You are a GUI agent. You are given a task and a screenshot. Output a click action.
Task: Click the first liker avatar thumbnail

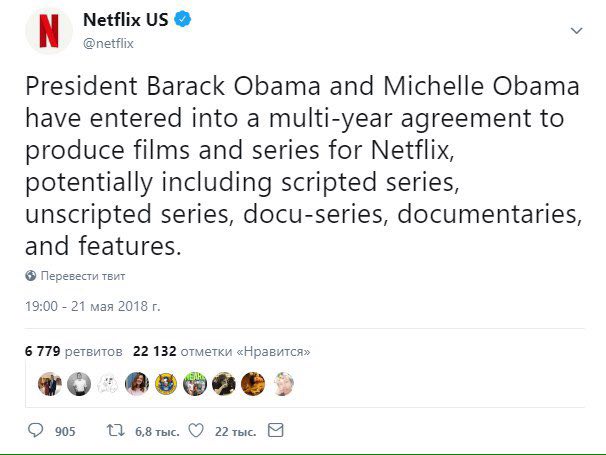point(50,384)
